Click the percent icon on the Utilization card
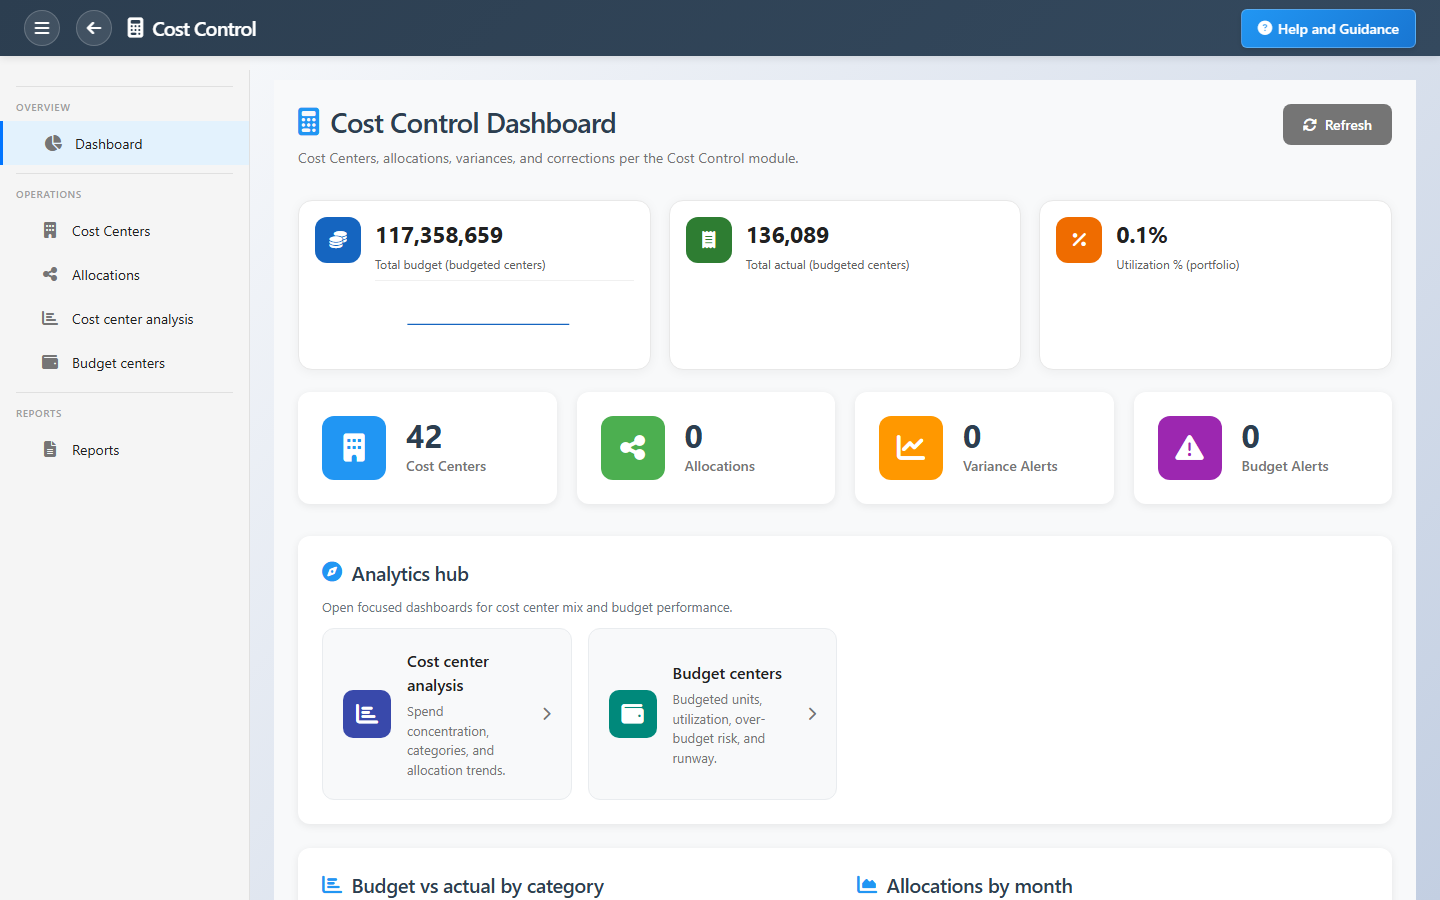 [x=1079, y=240]
